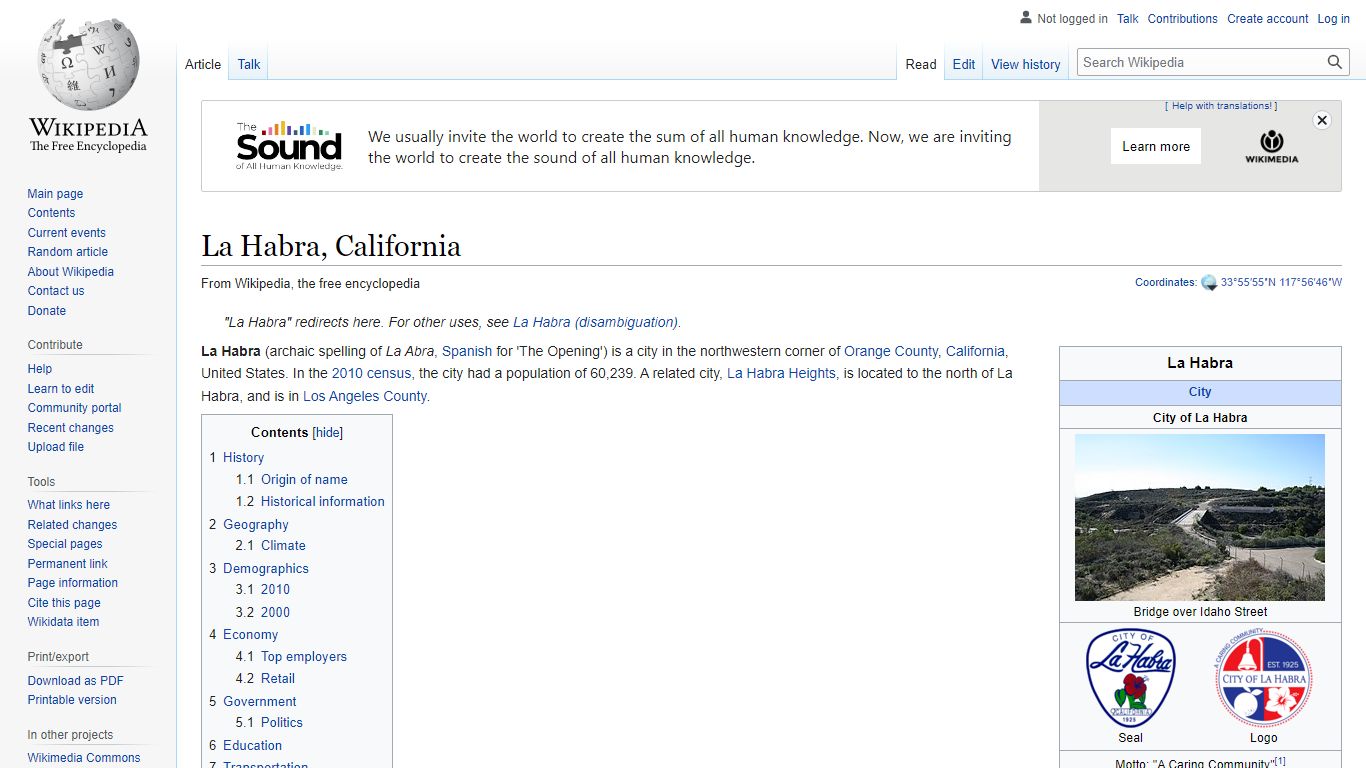Open Recent changes
1366x768 pixels.
tap(70, 428)
